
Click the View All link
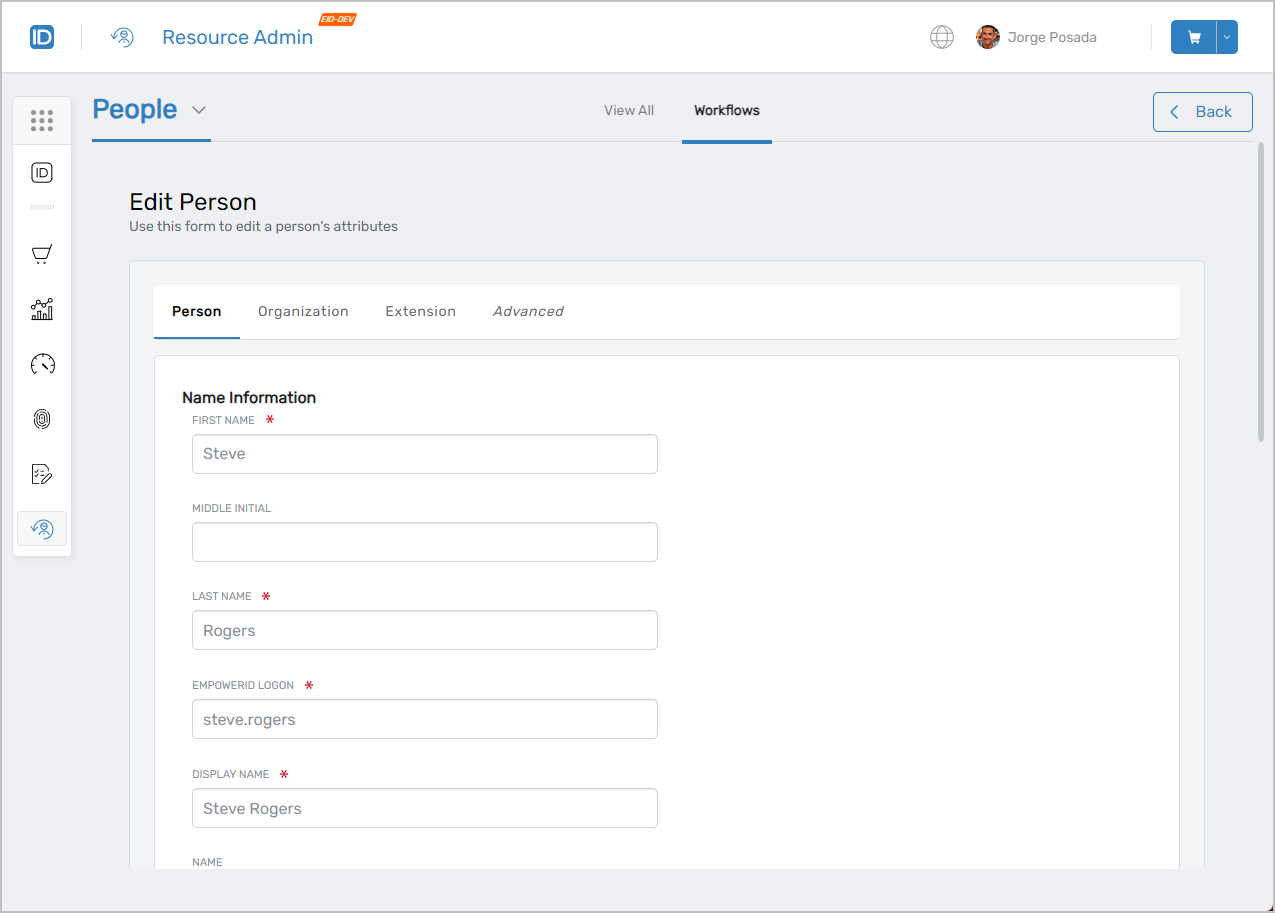tap(629, 111)
